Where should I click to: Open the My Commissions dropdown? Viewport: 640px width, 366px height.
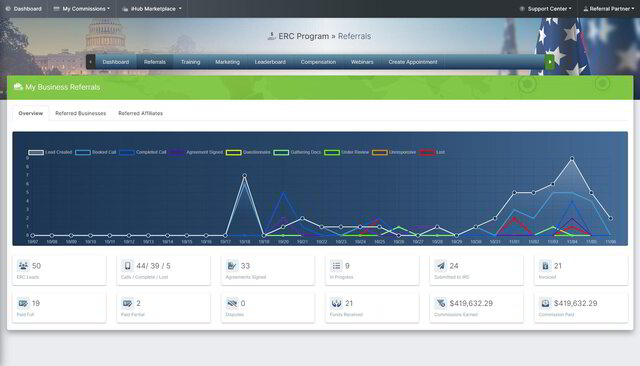click(x=82, y=9)
